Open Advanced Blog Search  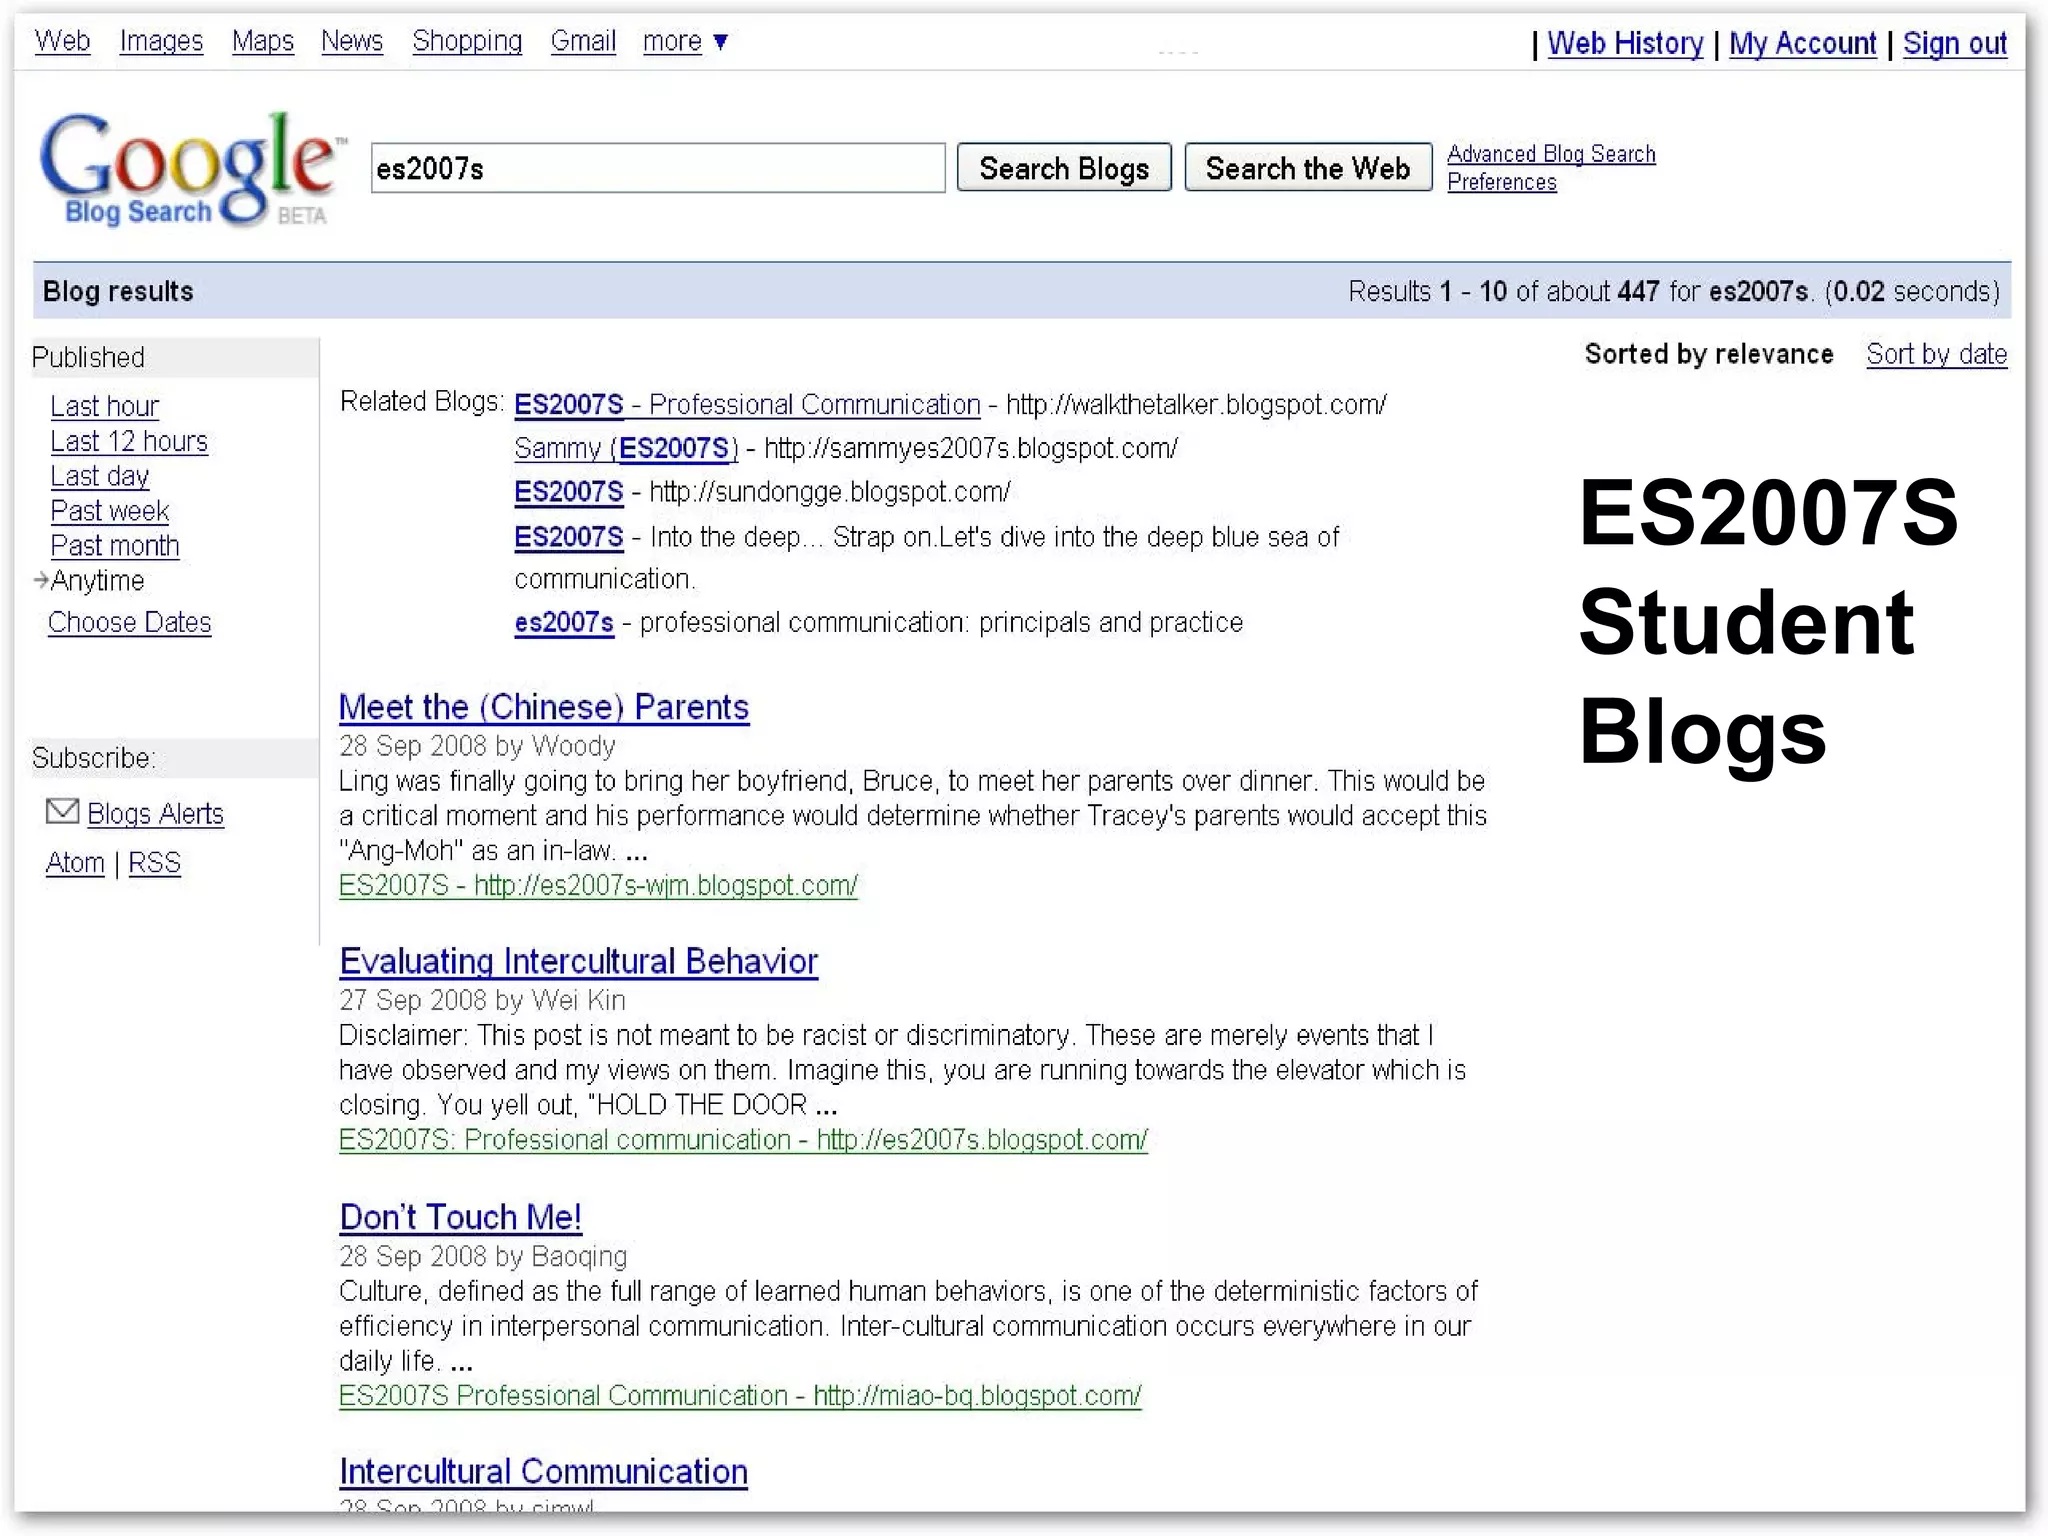tap(1551, 154)
